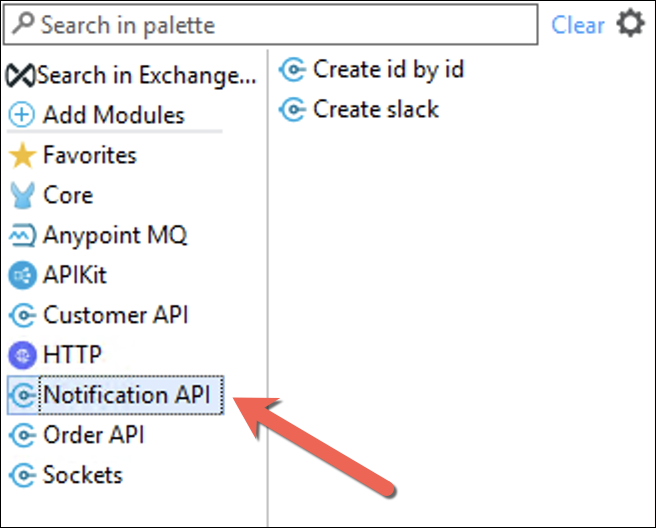Click the Anypoint MQ icon
Screen dimensions: 656x528
[x=22, y=235]
